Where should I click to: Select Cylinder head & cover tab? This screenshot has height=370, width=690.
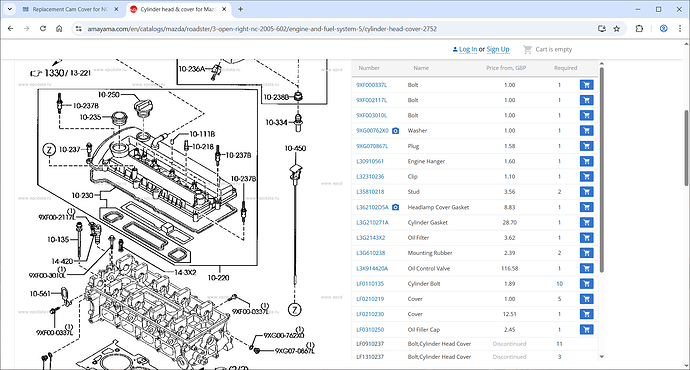click(178, 9)
